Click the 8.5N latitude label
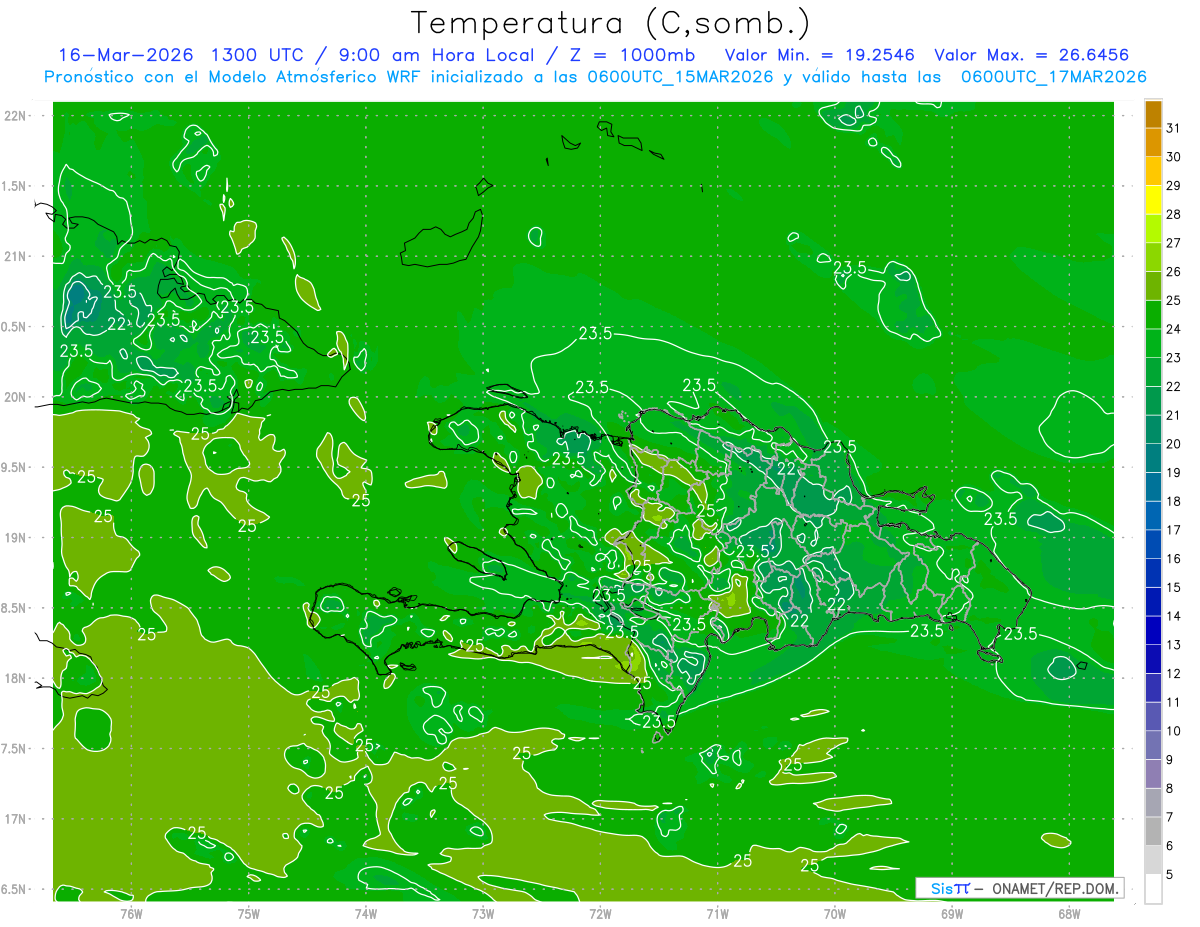This screenshot has height=927, width=1200. click(14, 608)
